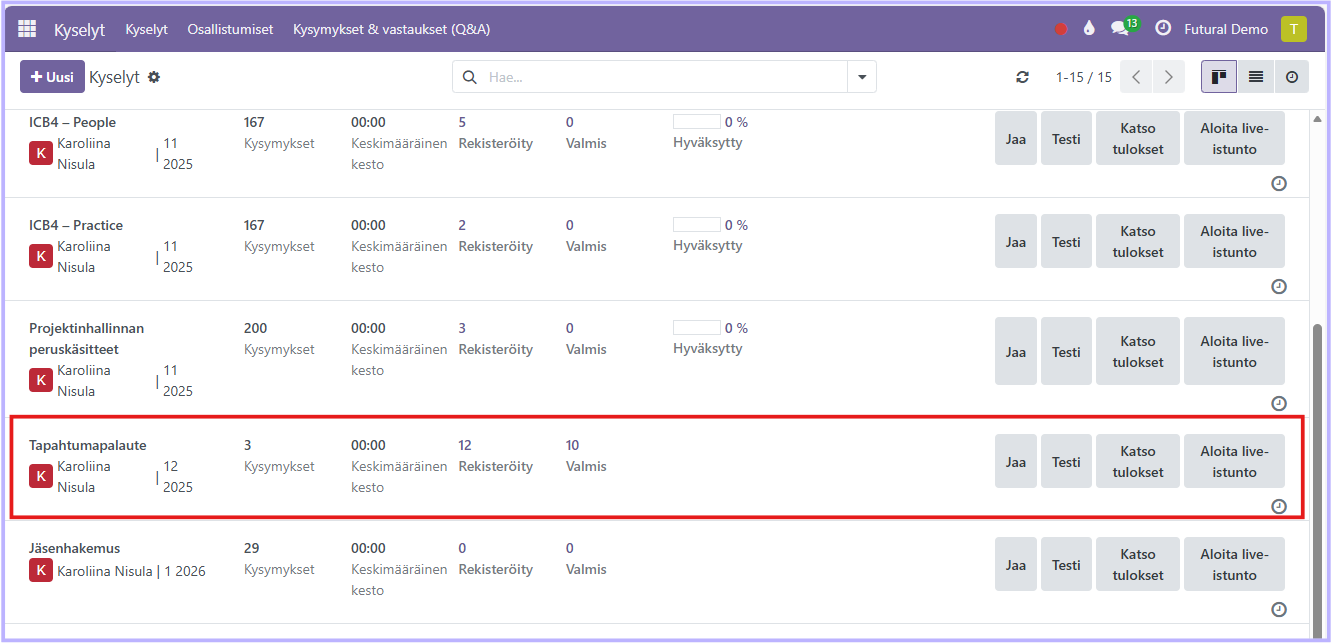This screenshot has width=1331, height=643.
Task: Click the ICB4 – People progress bar
Action: (x=697, y=122)
